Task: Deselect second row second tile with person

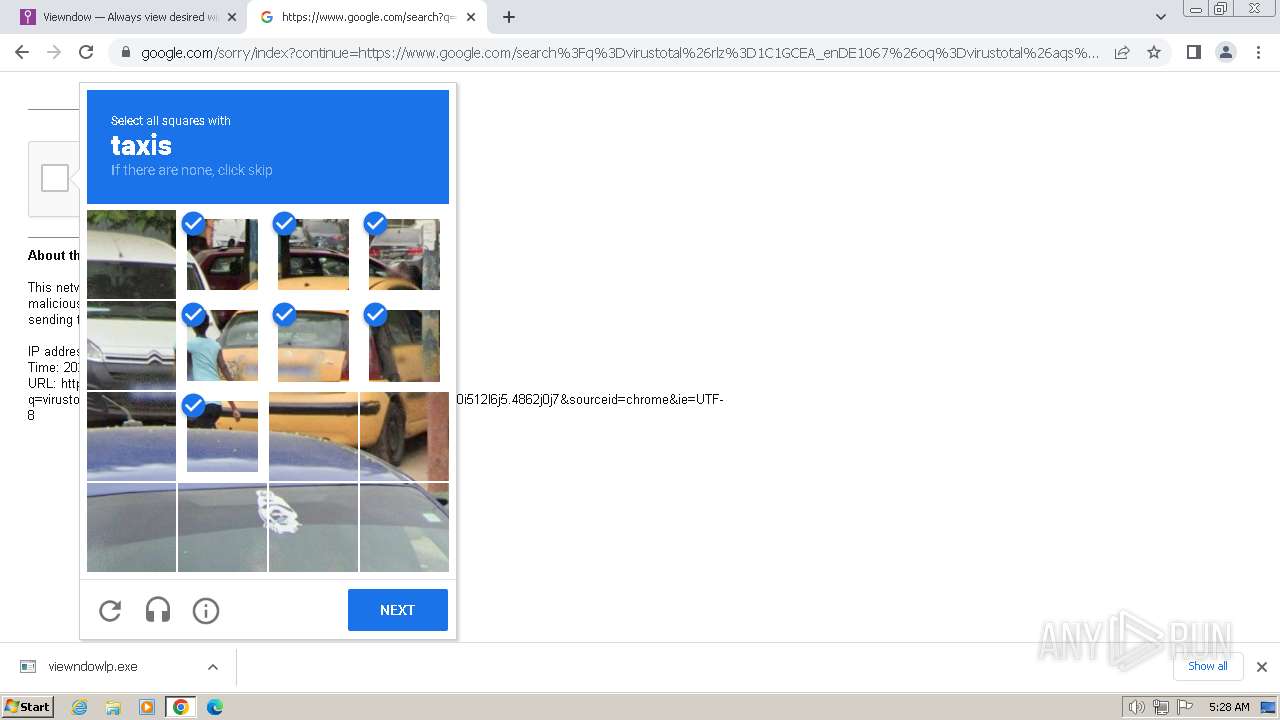Action: 222,345
